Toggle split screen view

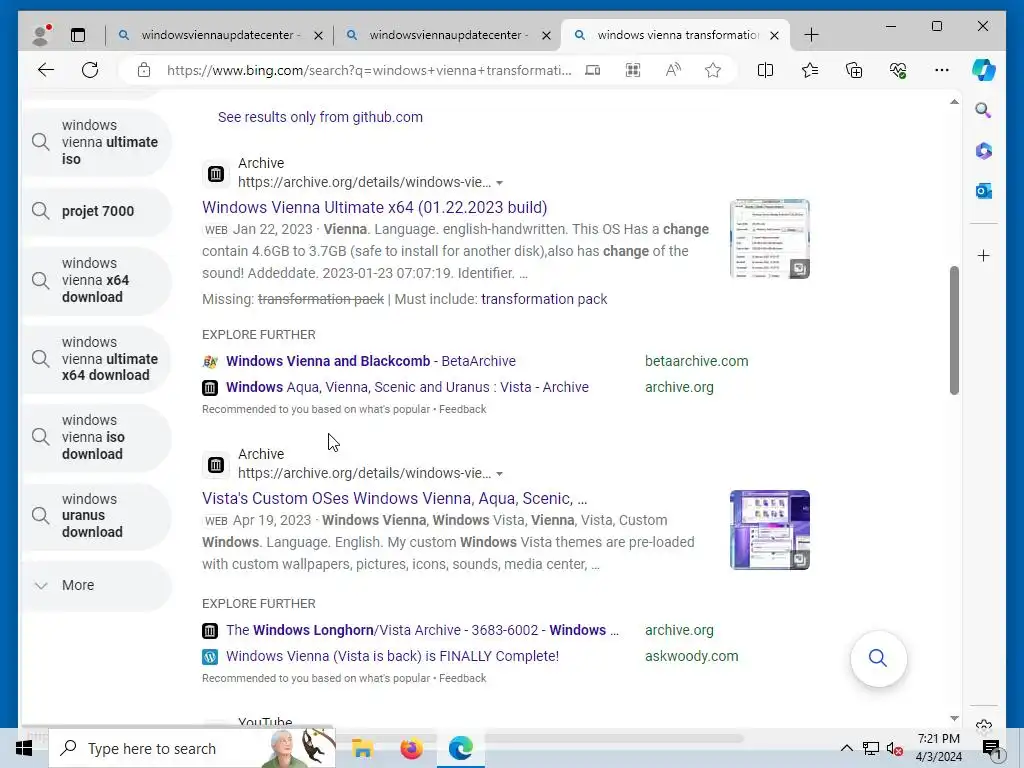coord(765,70)
